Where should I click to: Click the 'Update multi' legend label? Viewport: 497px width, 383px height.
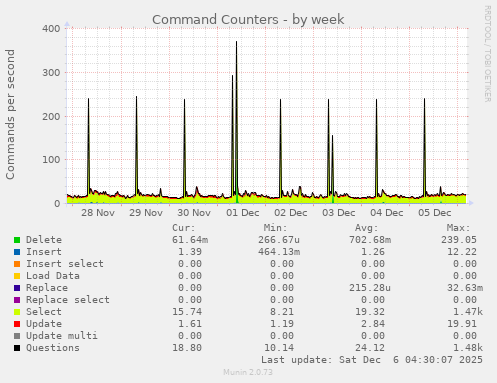[62, 336]
